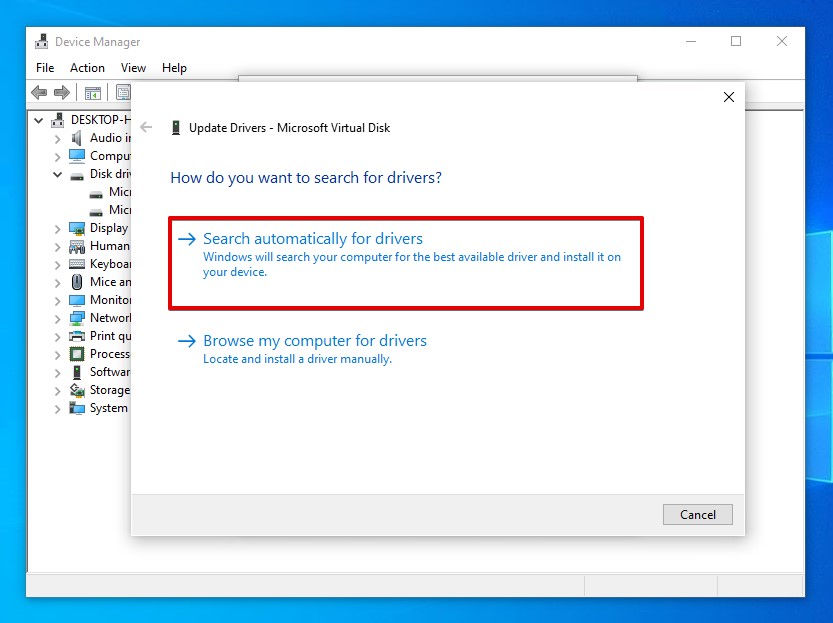This screenshot has width=833, height=623.
Task: Select the Mice category mouse icon
Action: (x=77, y=282)
